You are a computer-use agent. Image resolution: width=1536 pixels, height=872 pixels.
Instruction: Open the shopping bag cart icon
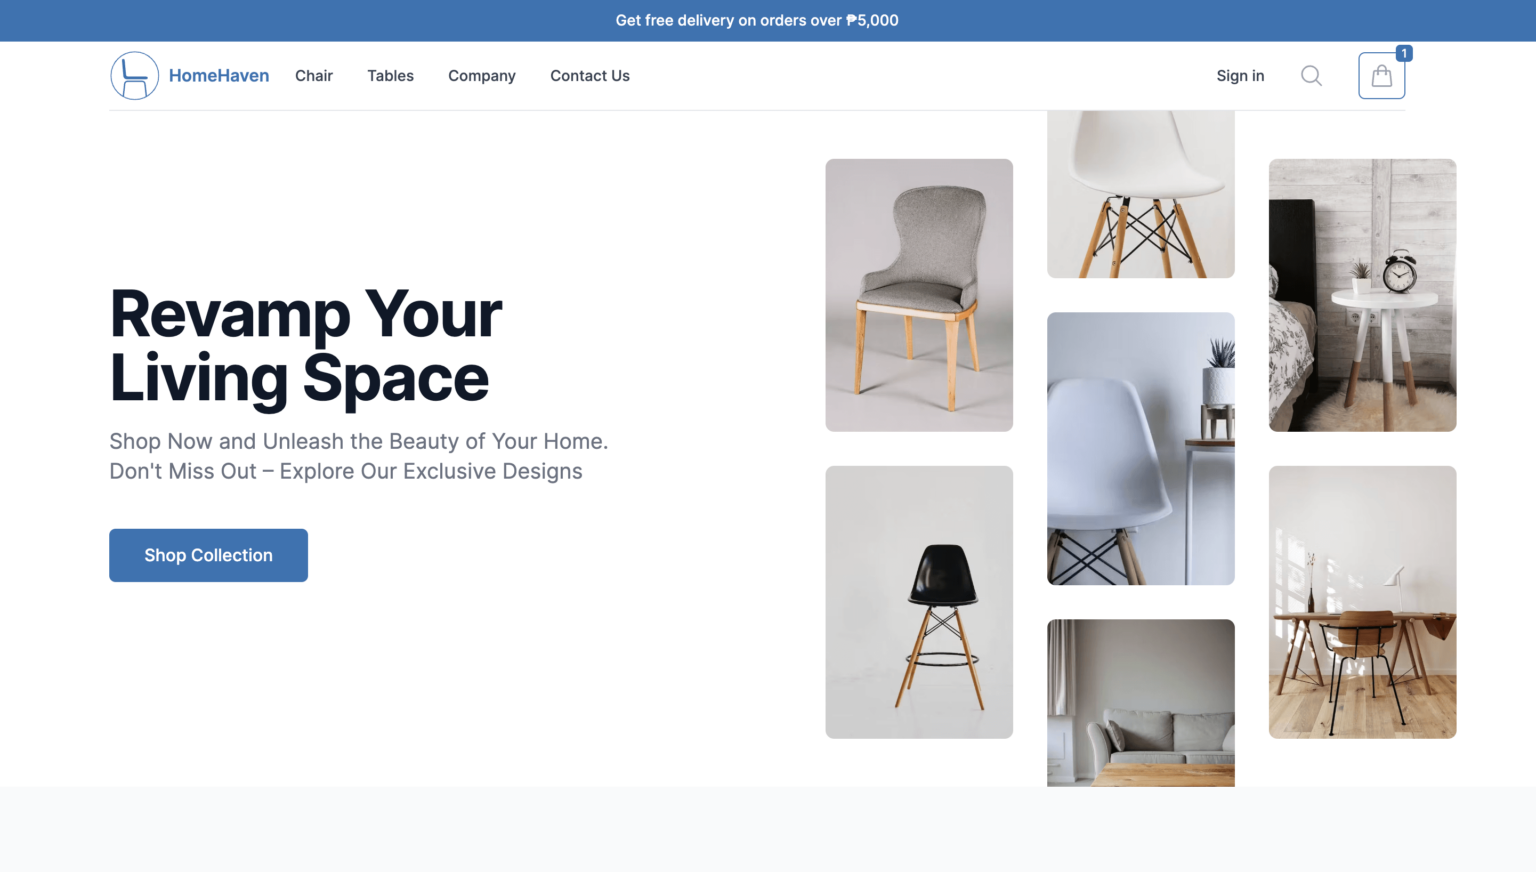click(x=1381, y=76)
